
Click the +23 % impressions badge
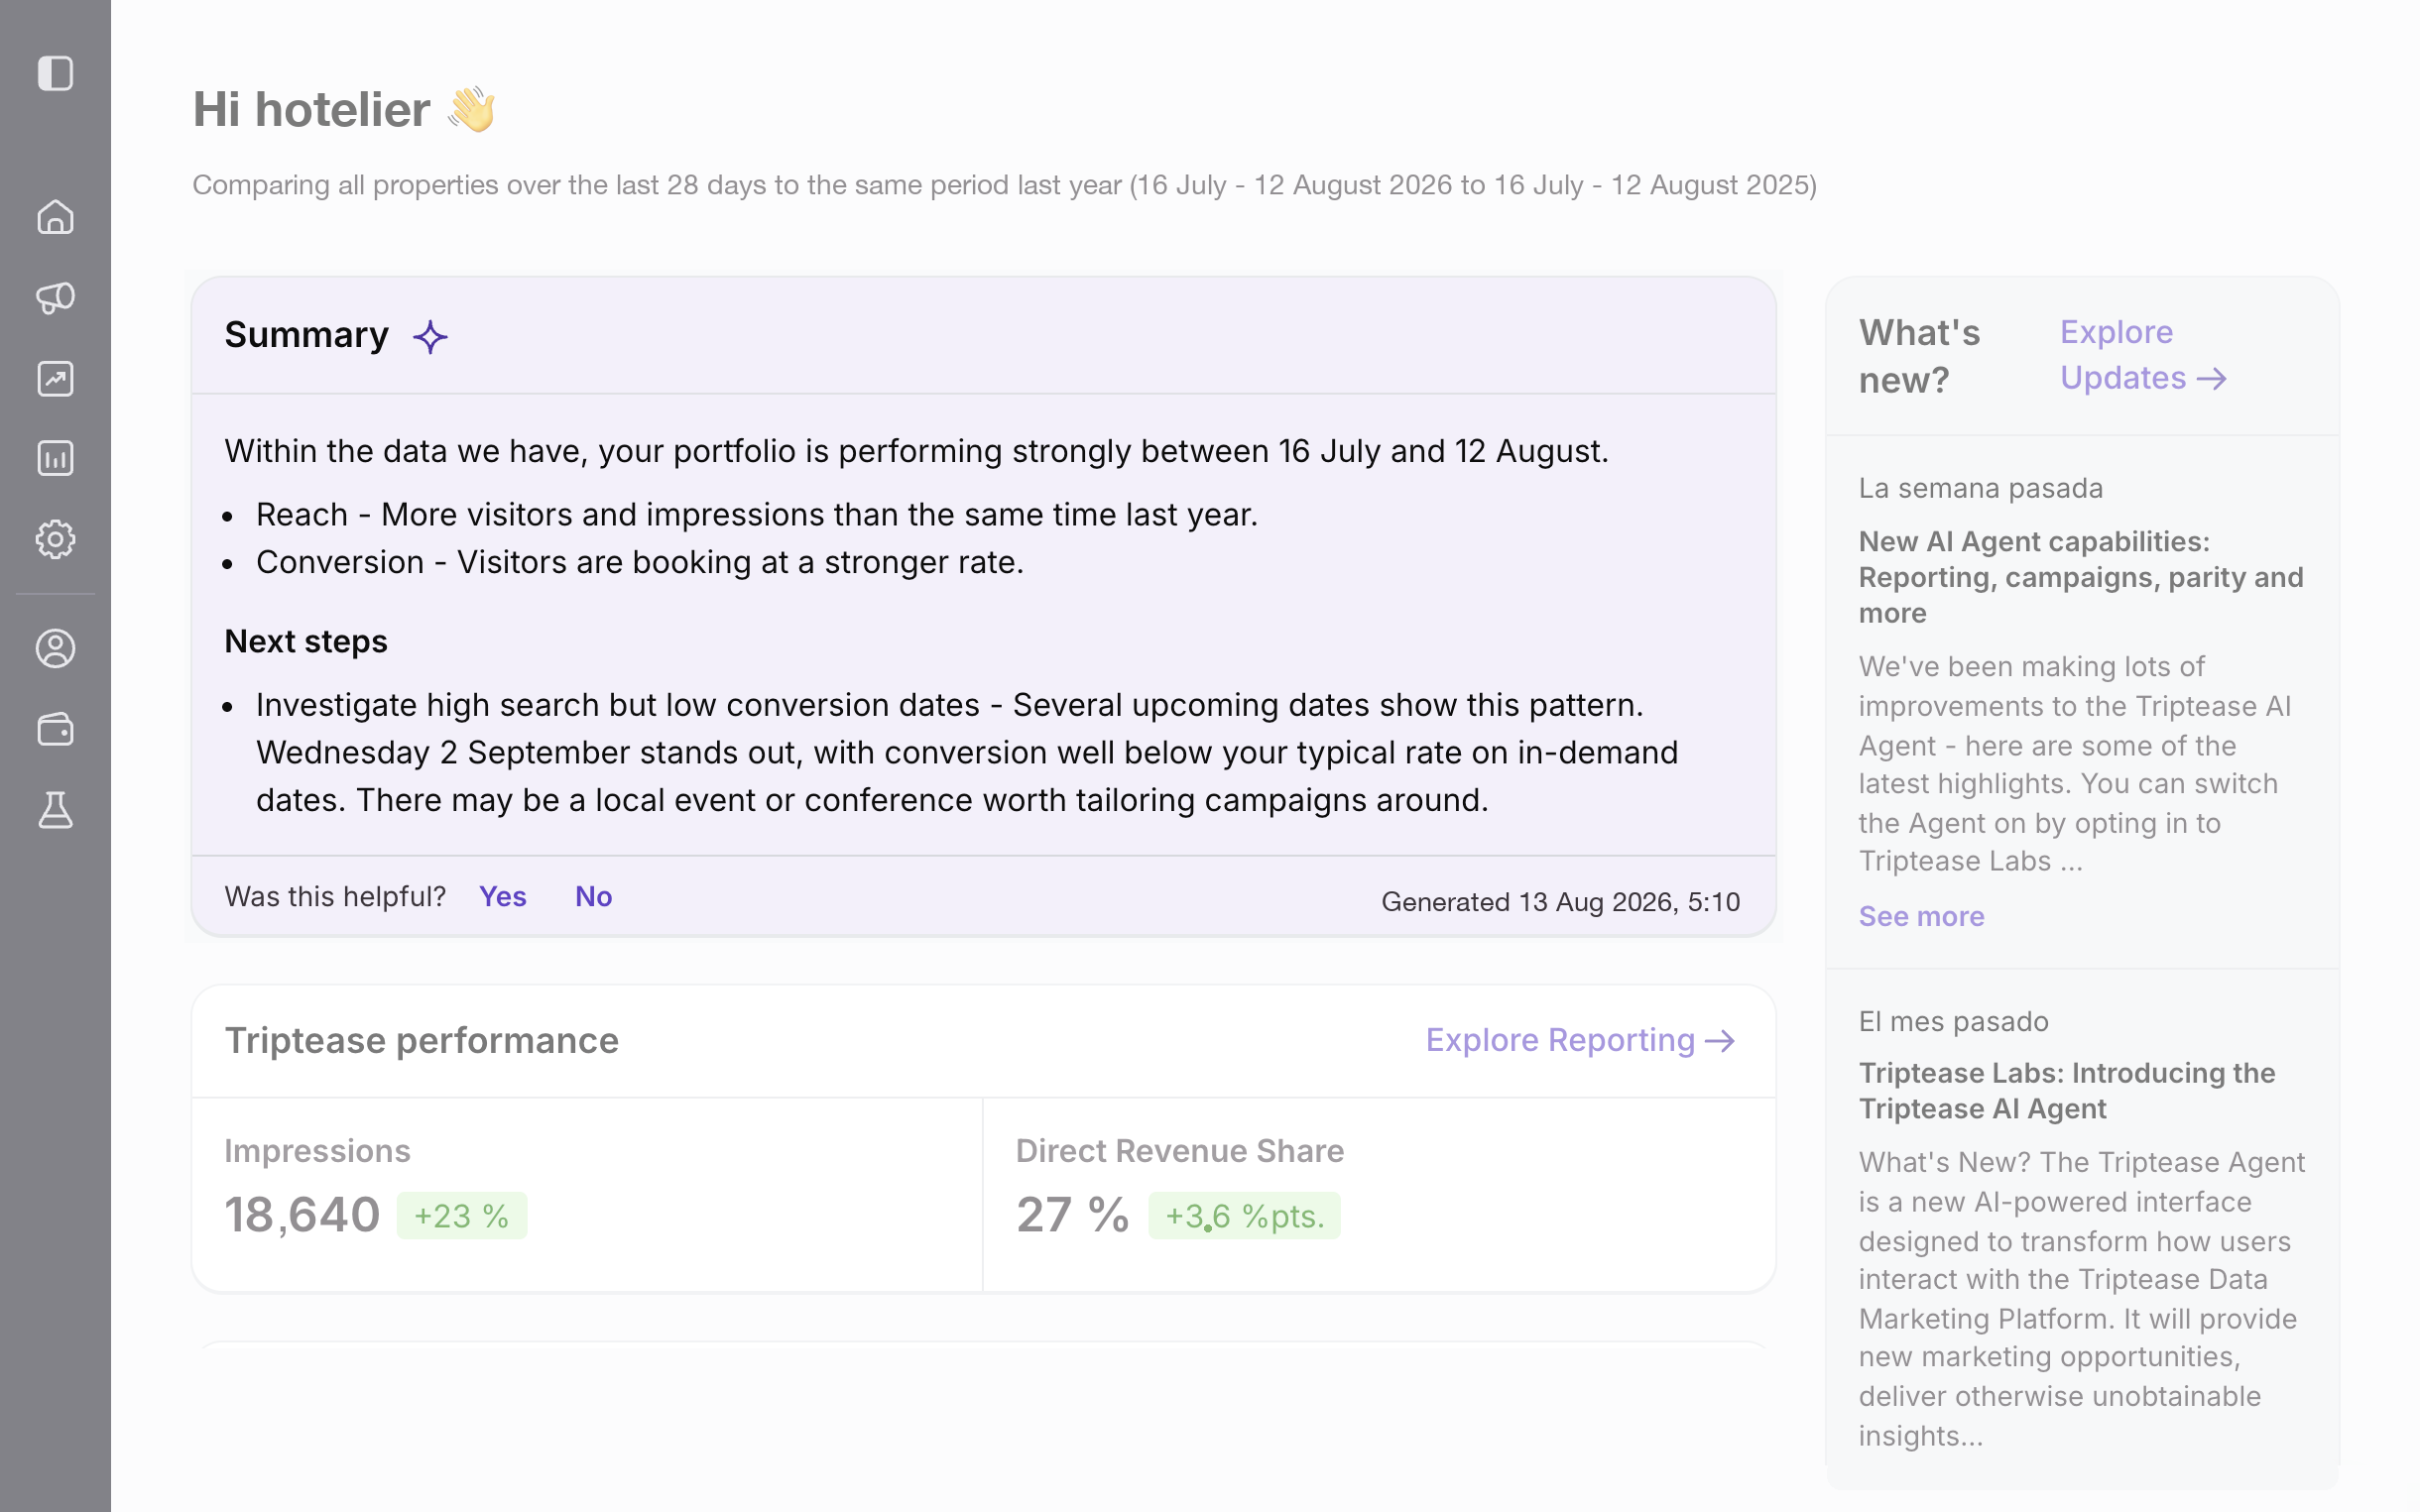(462, 1216)
